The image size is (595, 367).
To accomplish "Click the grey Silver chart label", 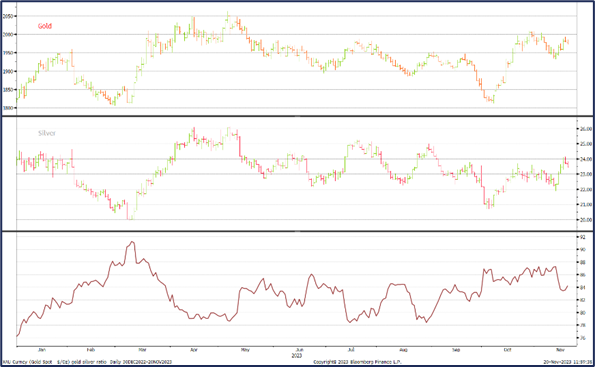I will tap(47, 133).
